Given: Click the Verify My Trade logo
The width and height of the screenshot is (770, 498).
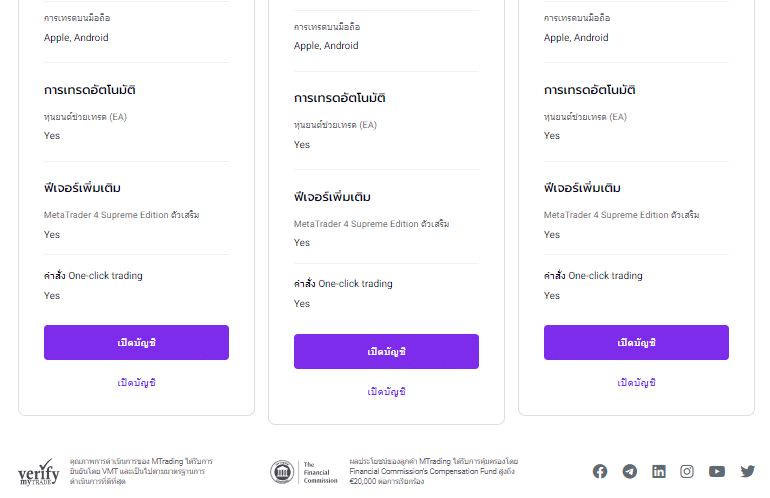Looking at the screenshot, I should 39,472.
